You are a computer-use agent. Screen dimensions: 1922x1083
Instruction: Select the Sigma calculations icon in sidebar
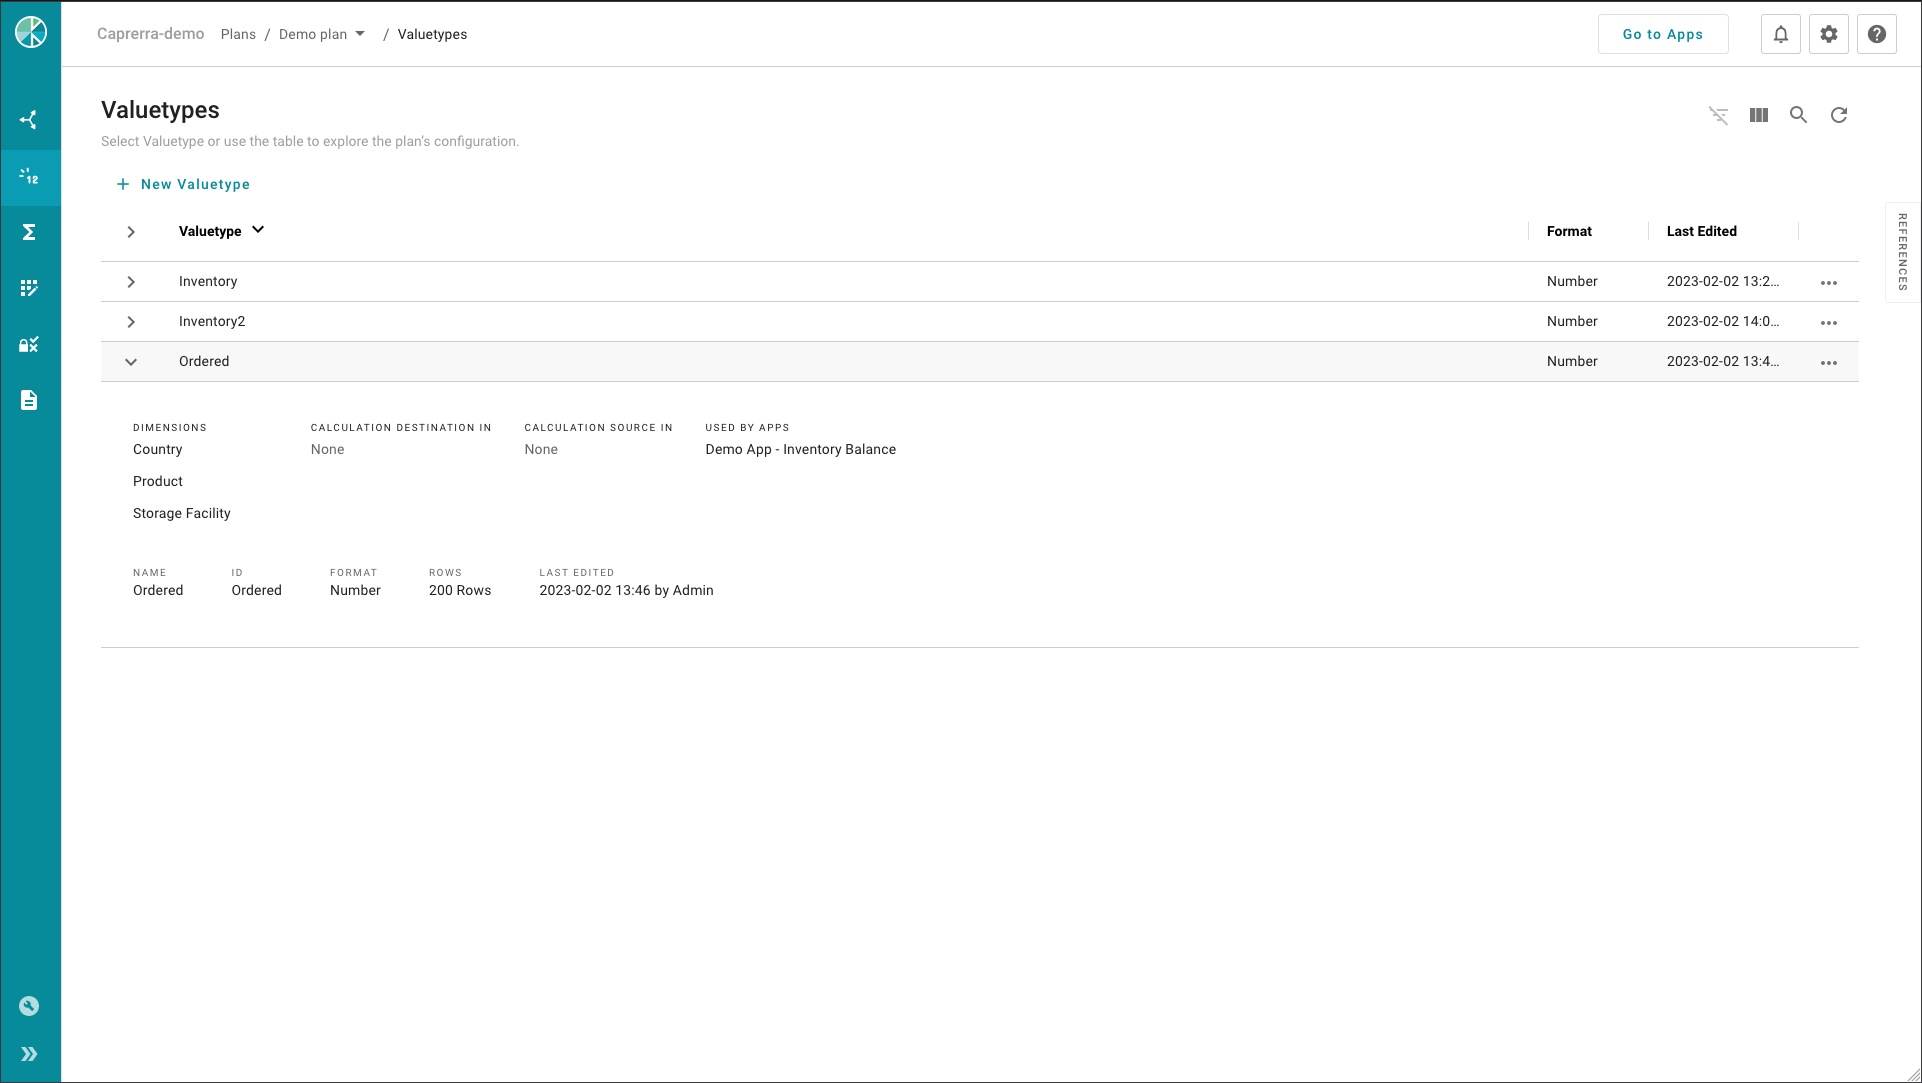[30, 231]
